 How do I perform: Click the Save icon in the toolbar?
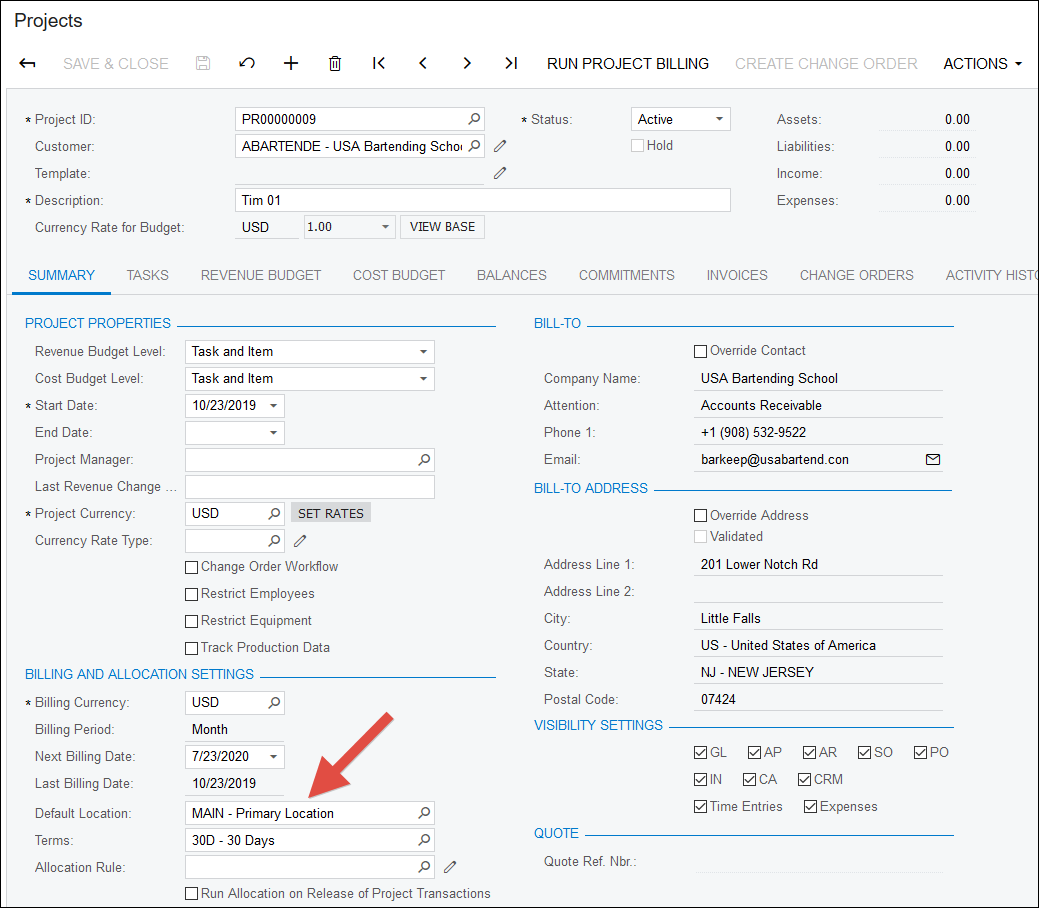coord(202,63)
